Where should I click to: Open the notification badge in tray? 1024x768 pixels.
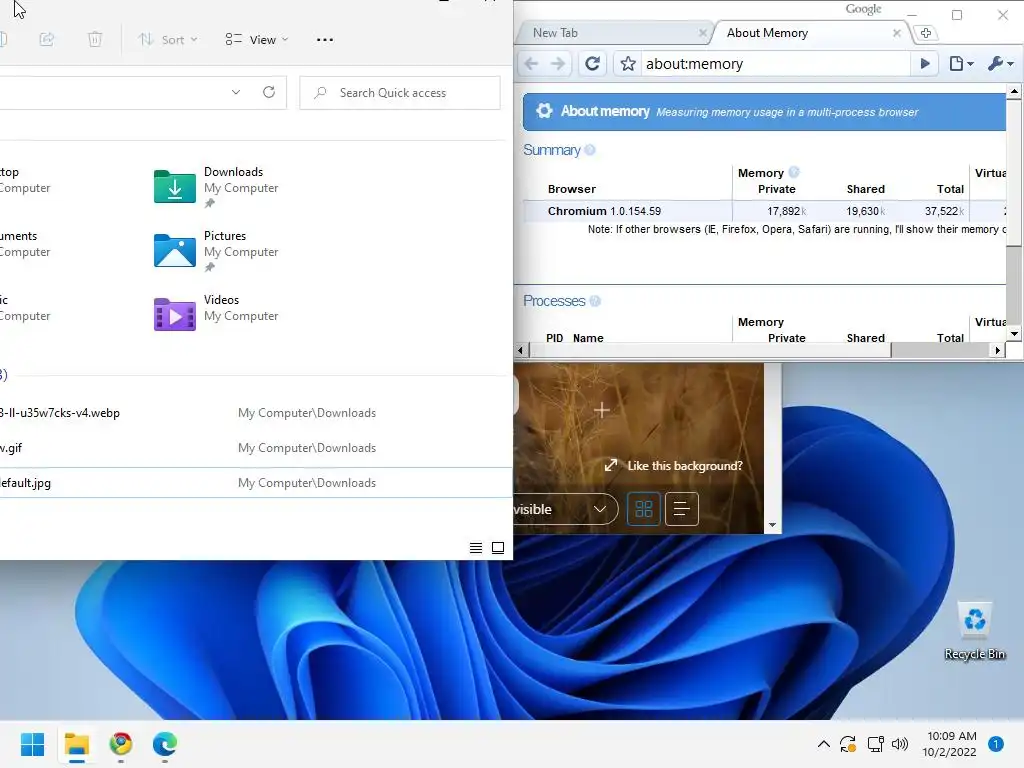point(996,744)
